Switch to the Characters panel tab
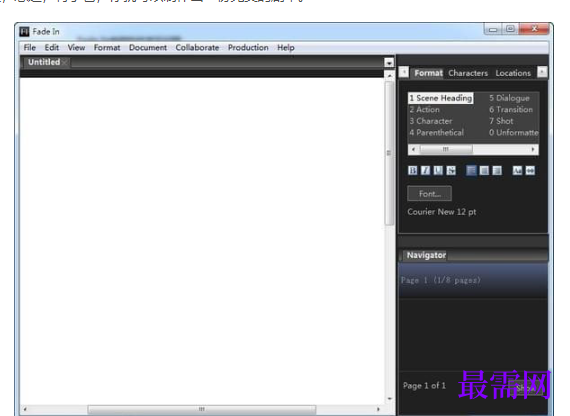 pos(468,73)
